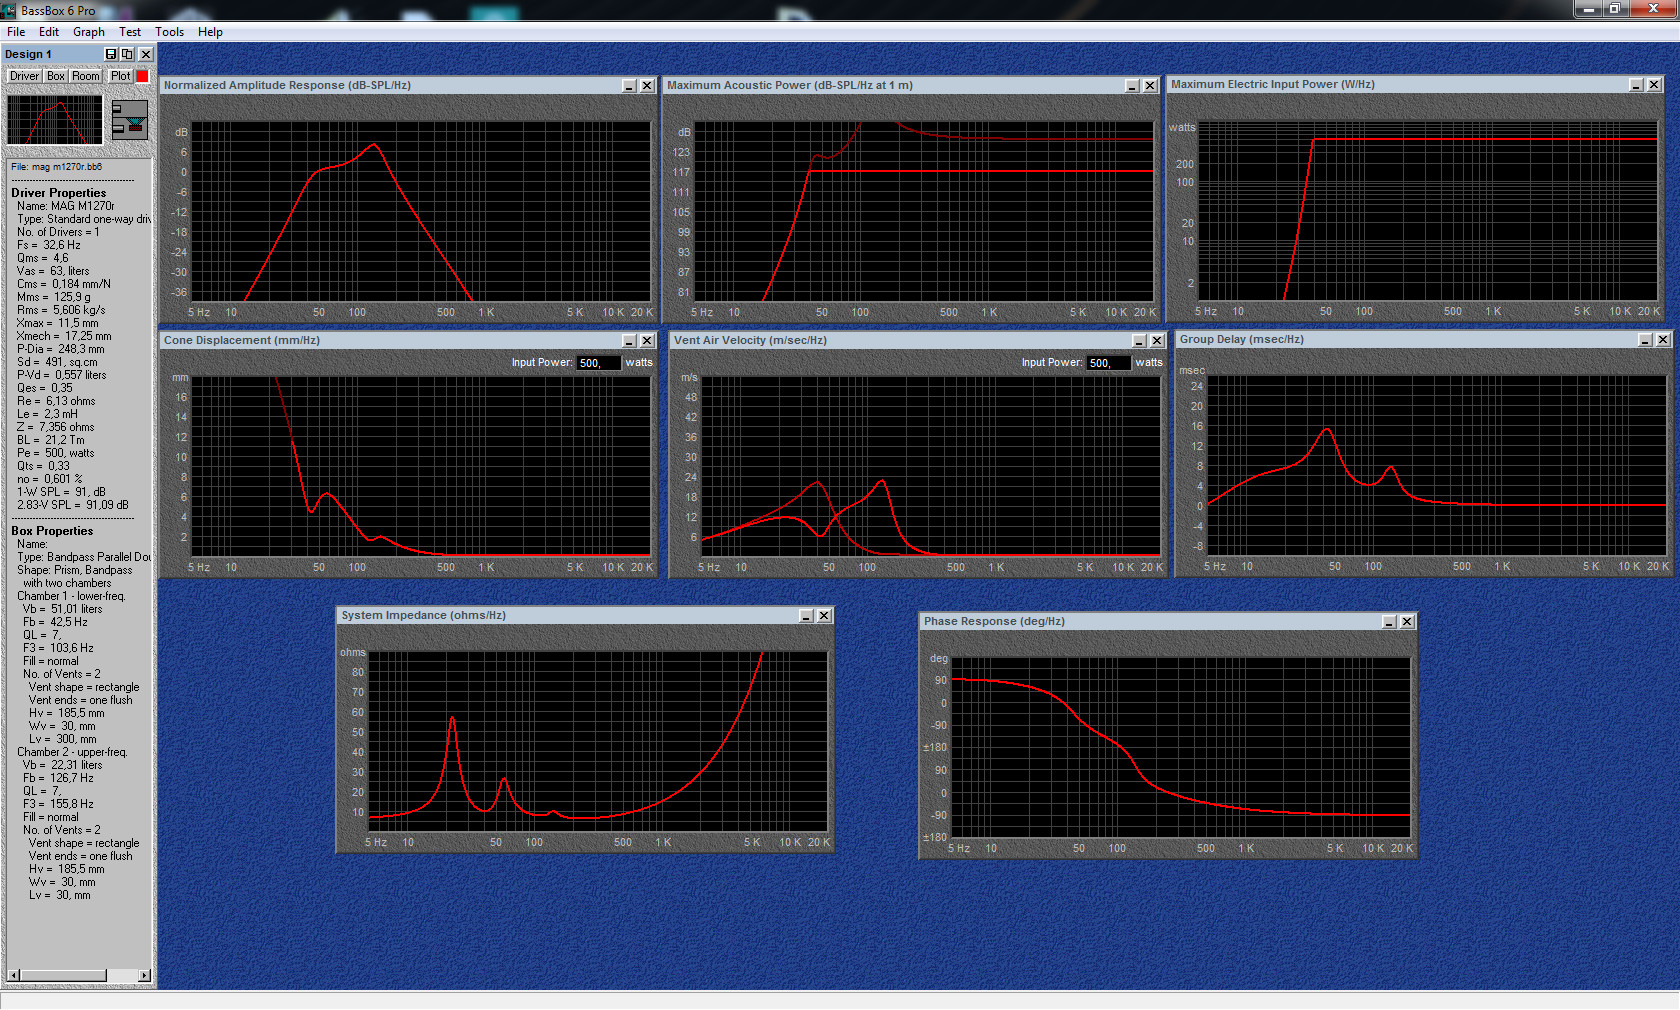The image size is (1680, 1010).
Task: Open the bandpass box diagram icon
Action: coord(129,119)
